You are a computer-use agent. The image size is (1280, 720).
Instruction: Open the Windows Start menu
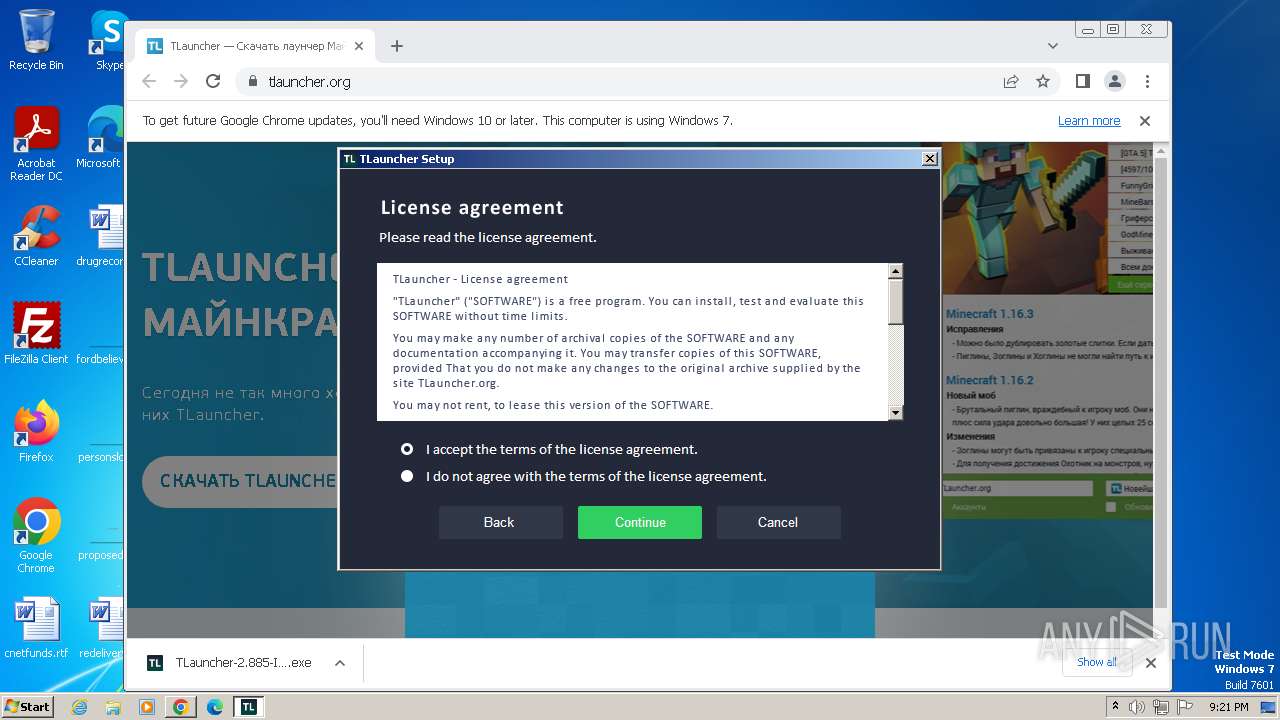click(x=27, y=706)
